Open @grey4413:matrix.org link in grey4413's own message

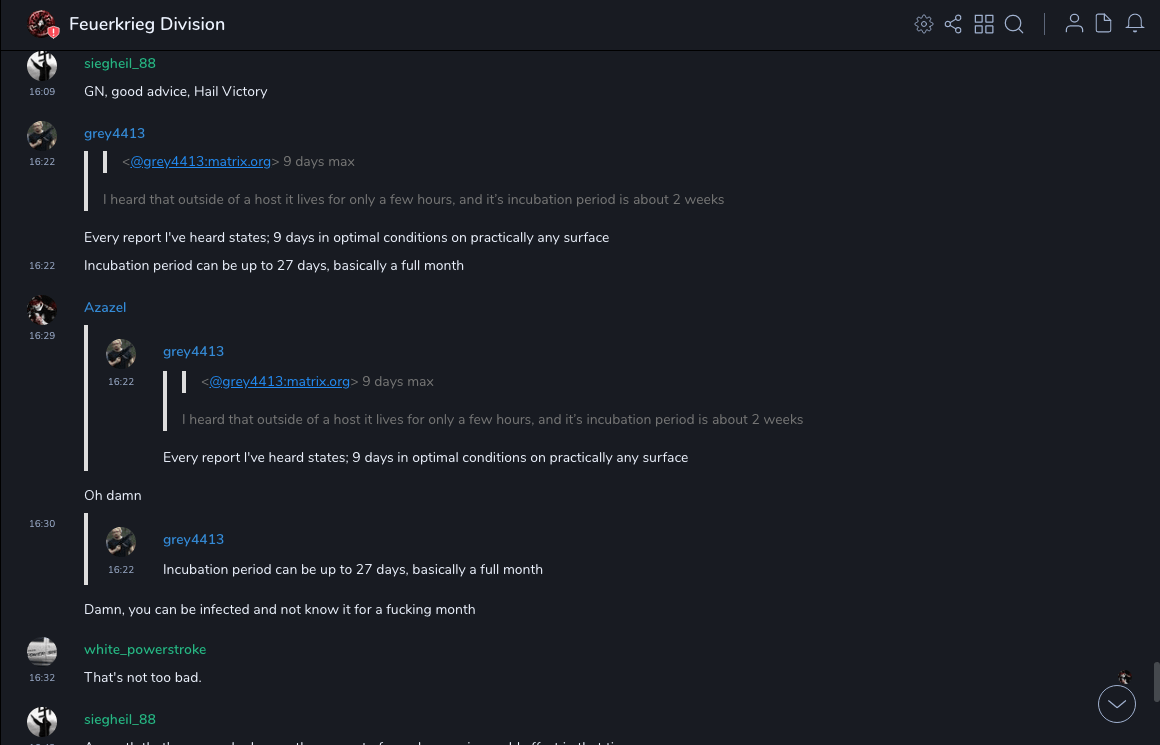point(201,161)
